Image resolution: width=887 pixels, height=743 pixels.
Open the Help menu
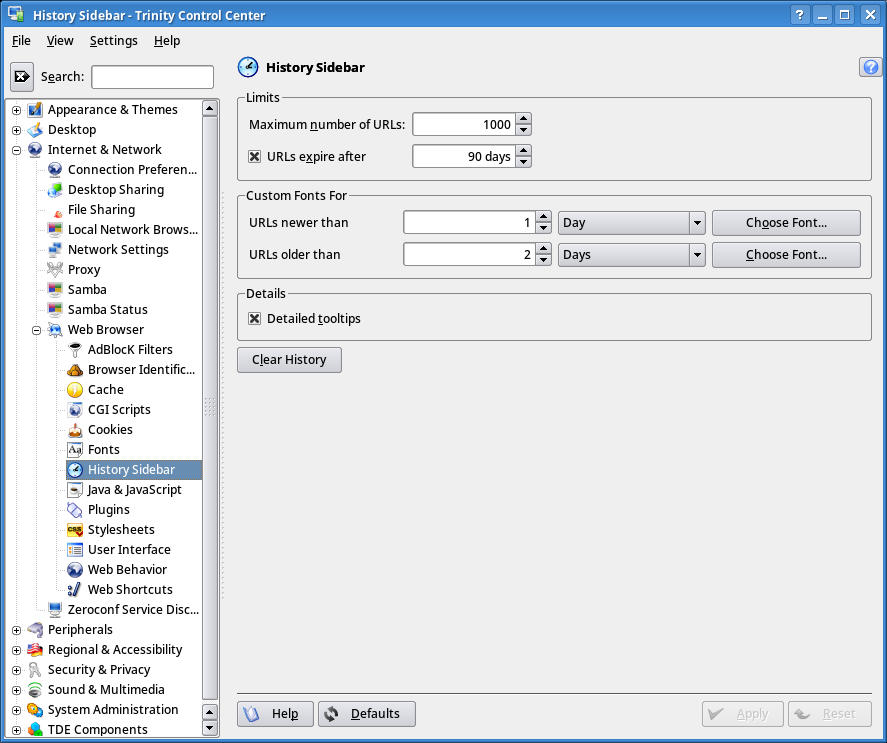pyautogui.click(x=167, y=41)
